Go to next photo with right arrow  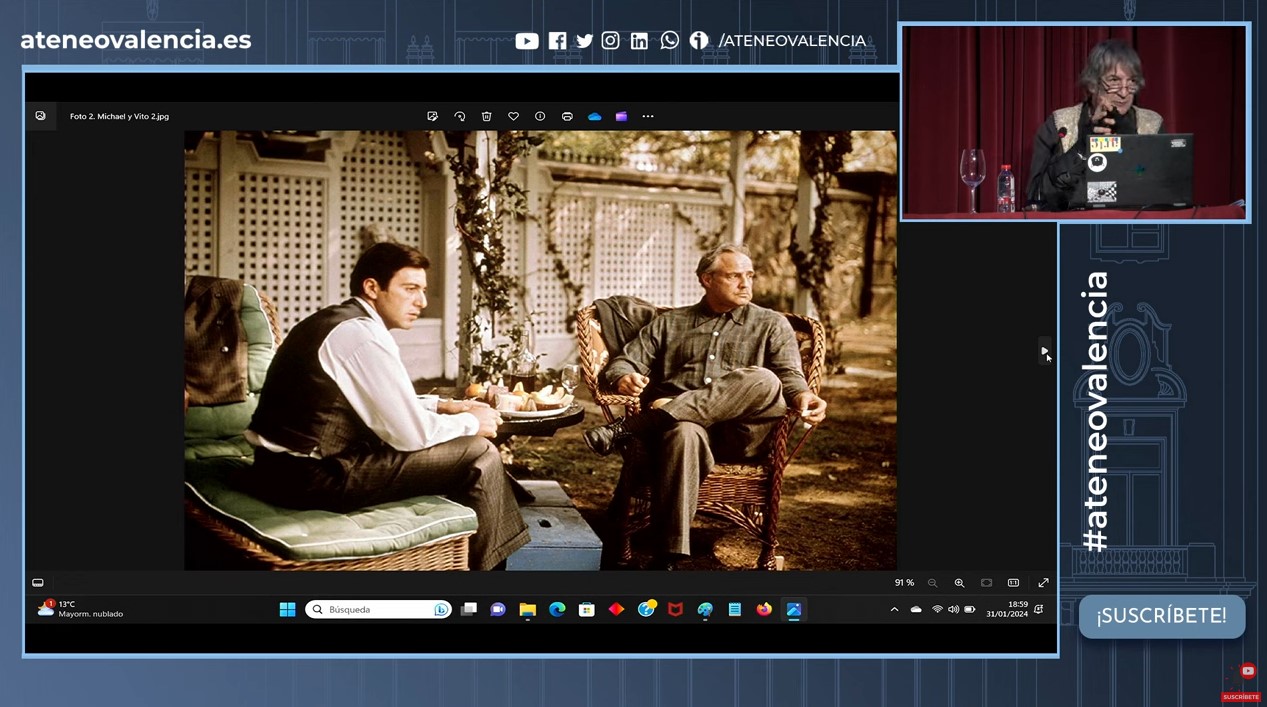click(1044, 351)
